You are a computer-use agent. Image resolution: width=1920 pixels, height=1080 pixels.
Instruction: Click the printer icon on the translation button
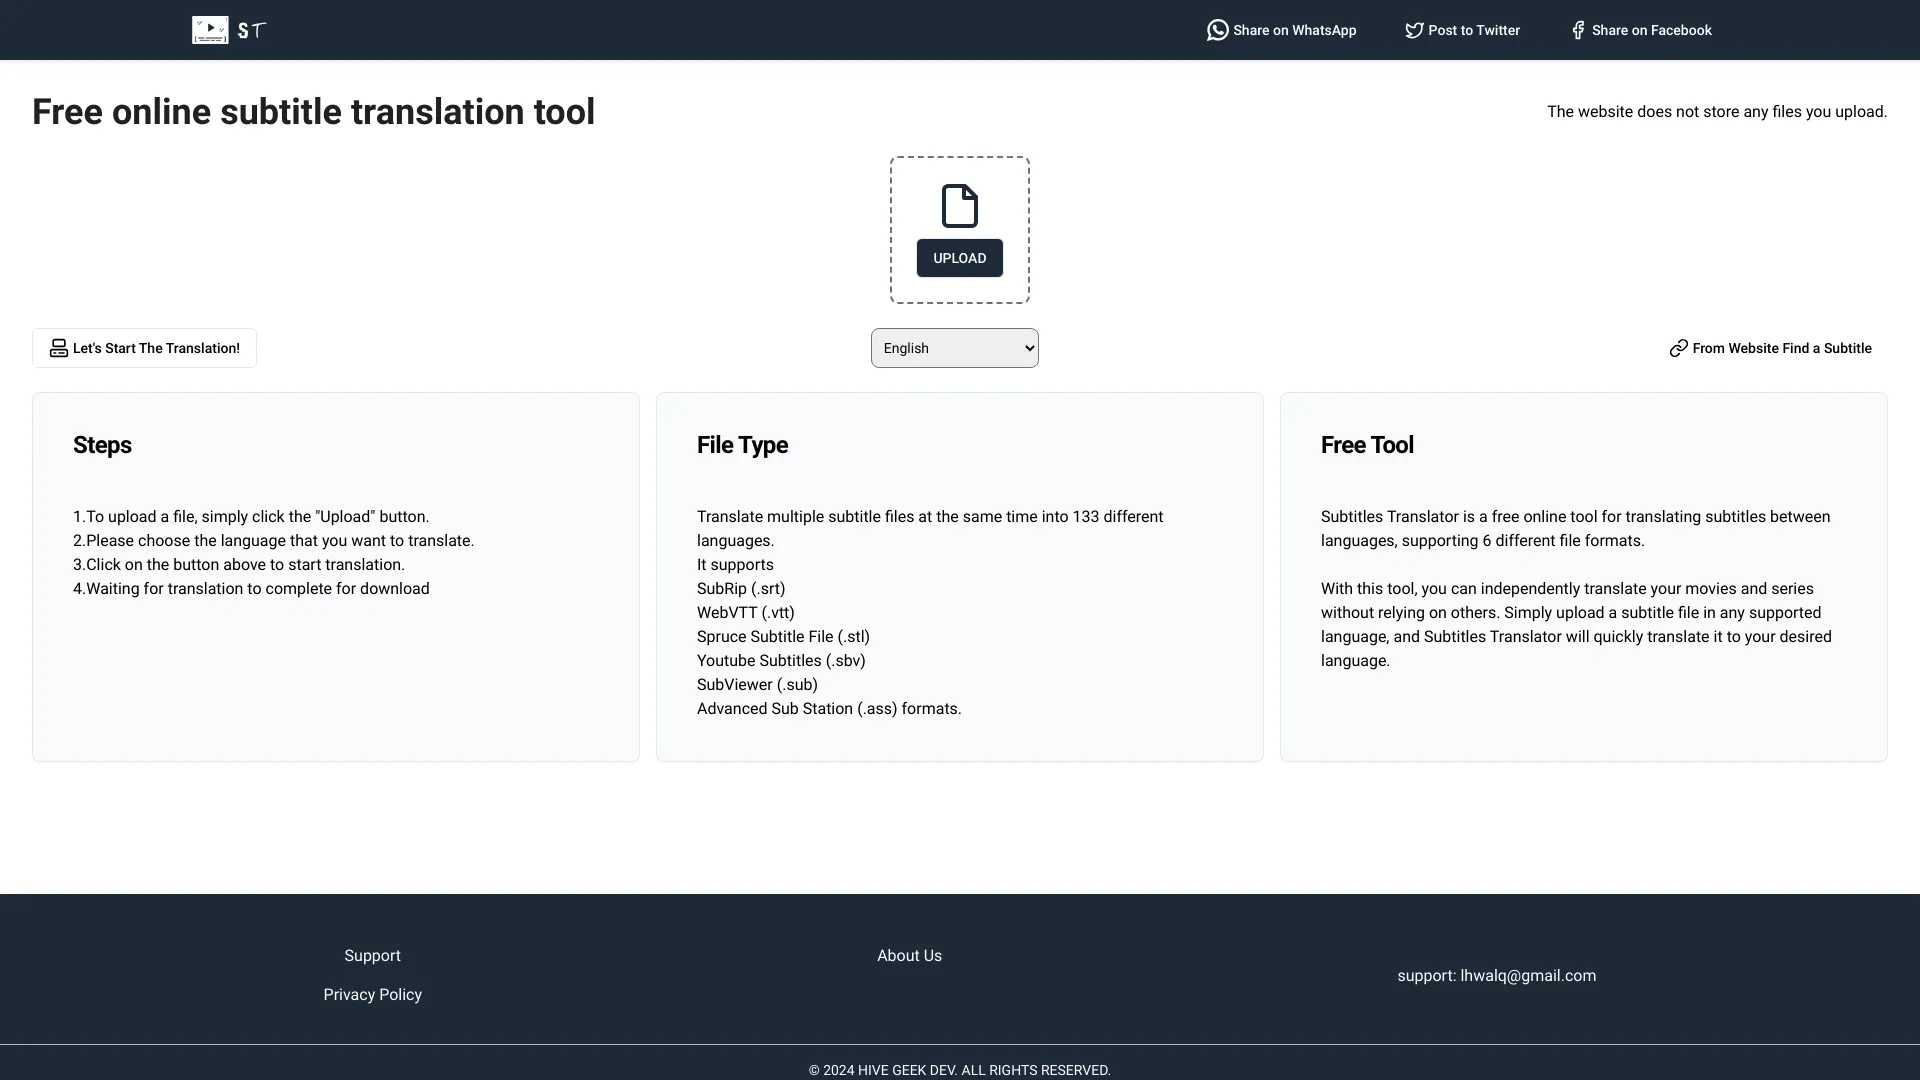click(x=59, y=348)
